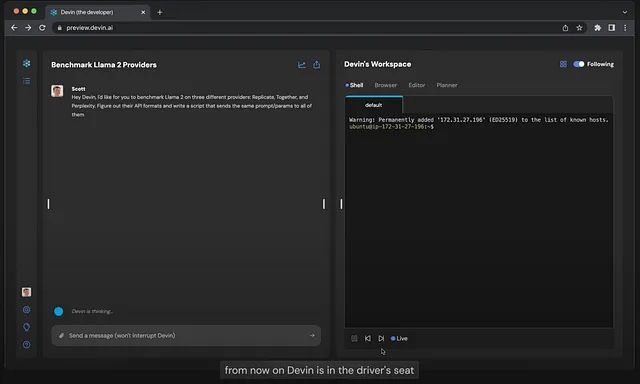The height and width of the screenshot is (384, 640).
Task: Click the Devin logo in the sidebar
Action: [x=27, y=63]
